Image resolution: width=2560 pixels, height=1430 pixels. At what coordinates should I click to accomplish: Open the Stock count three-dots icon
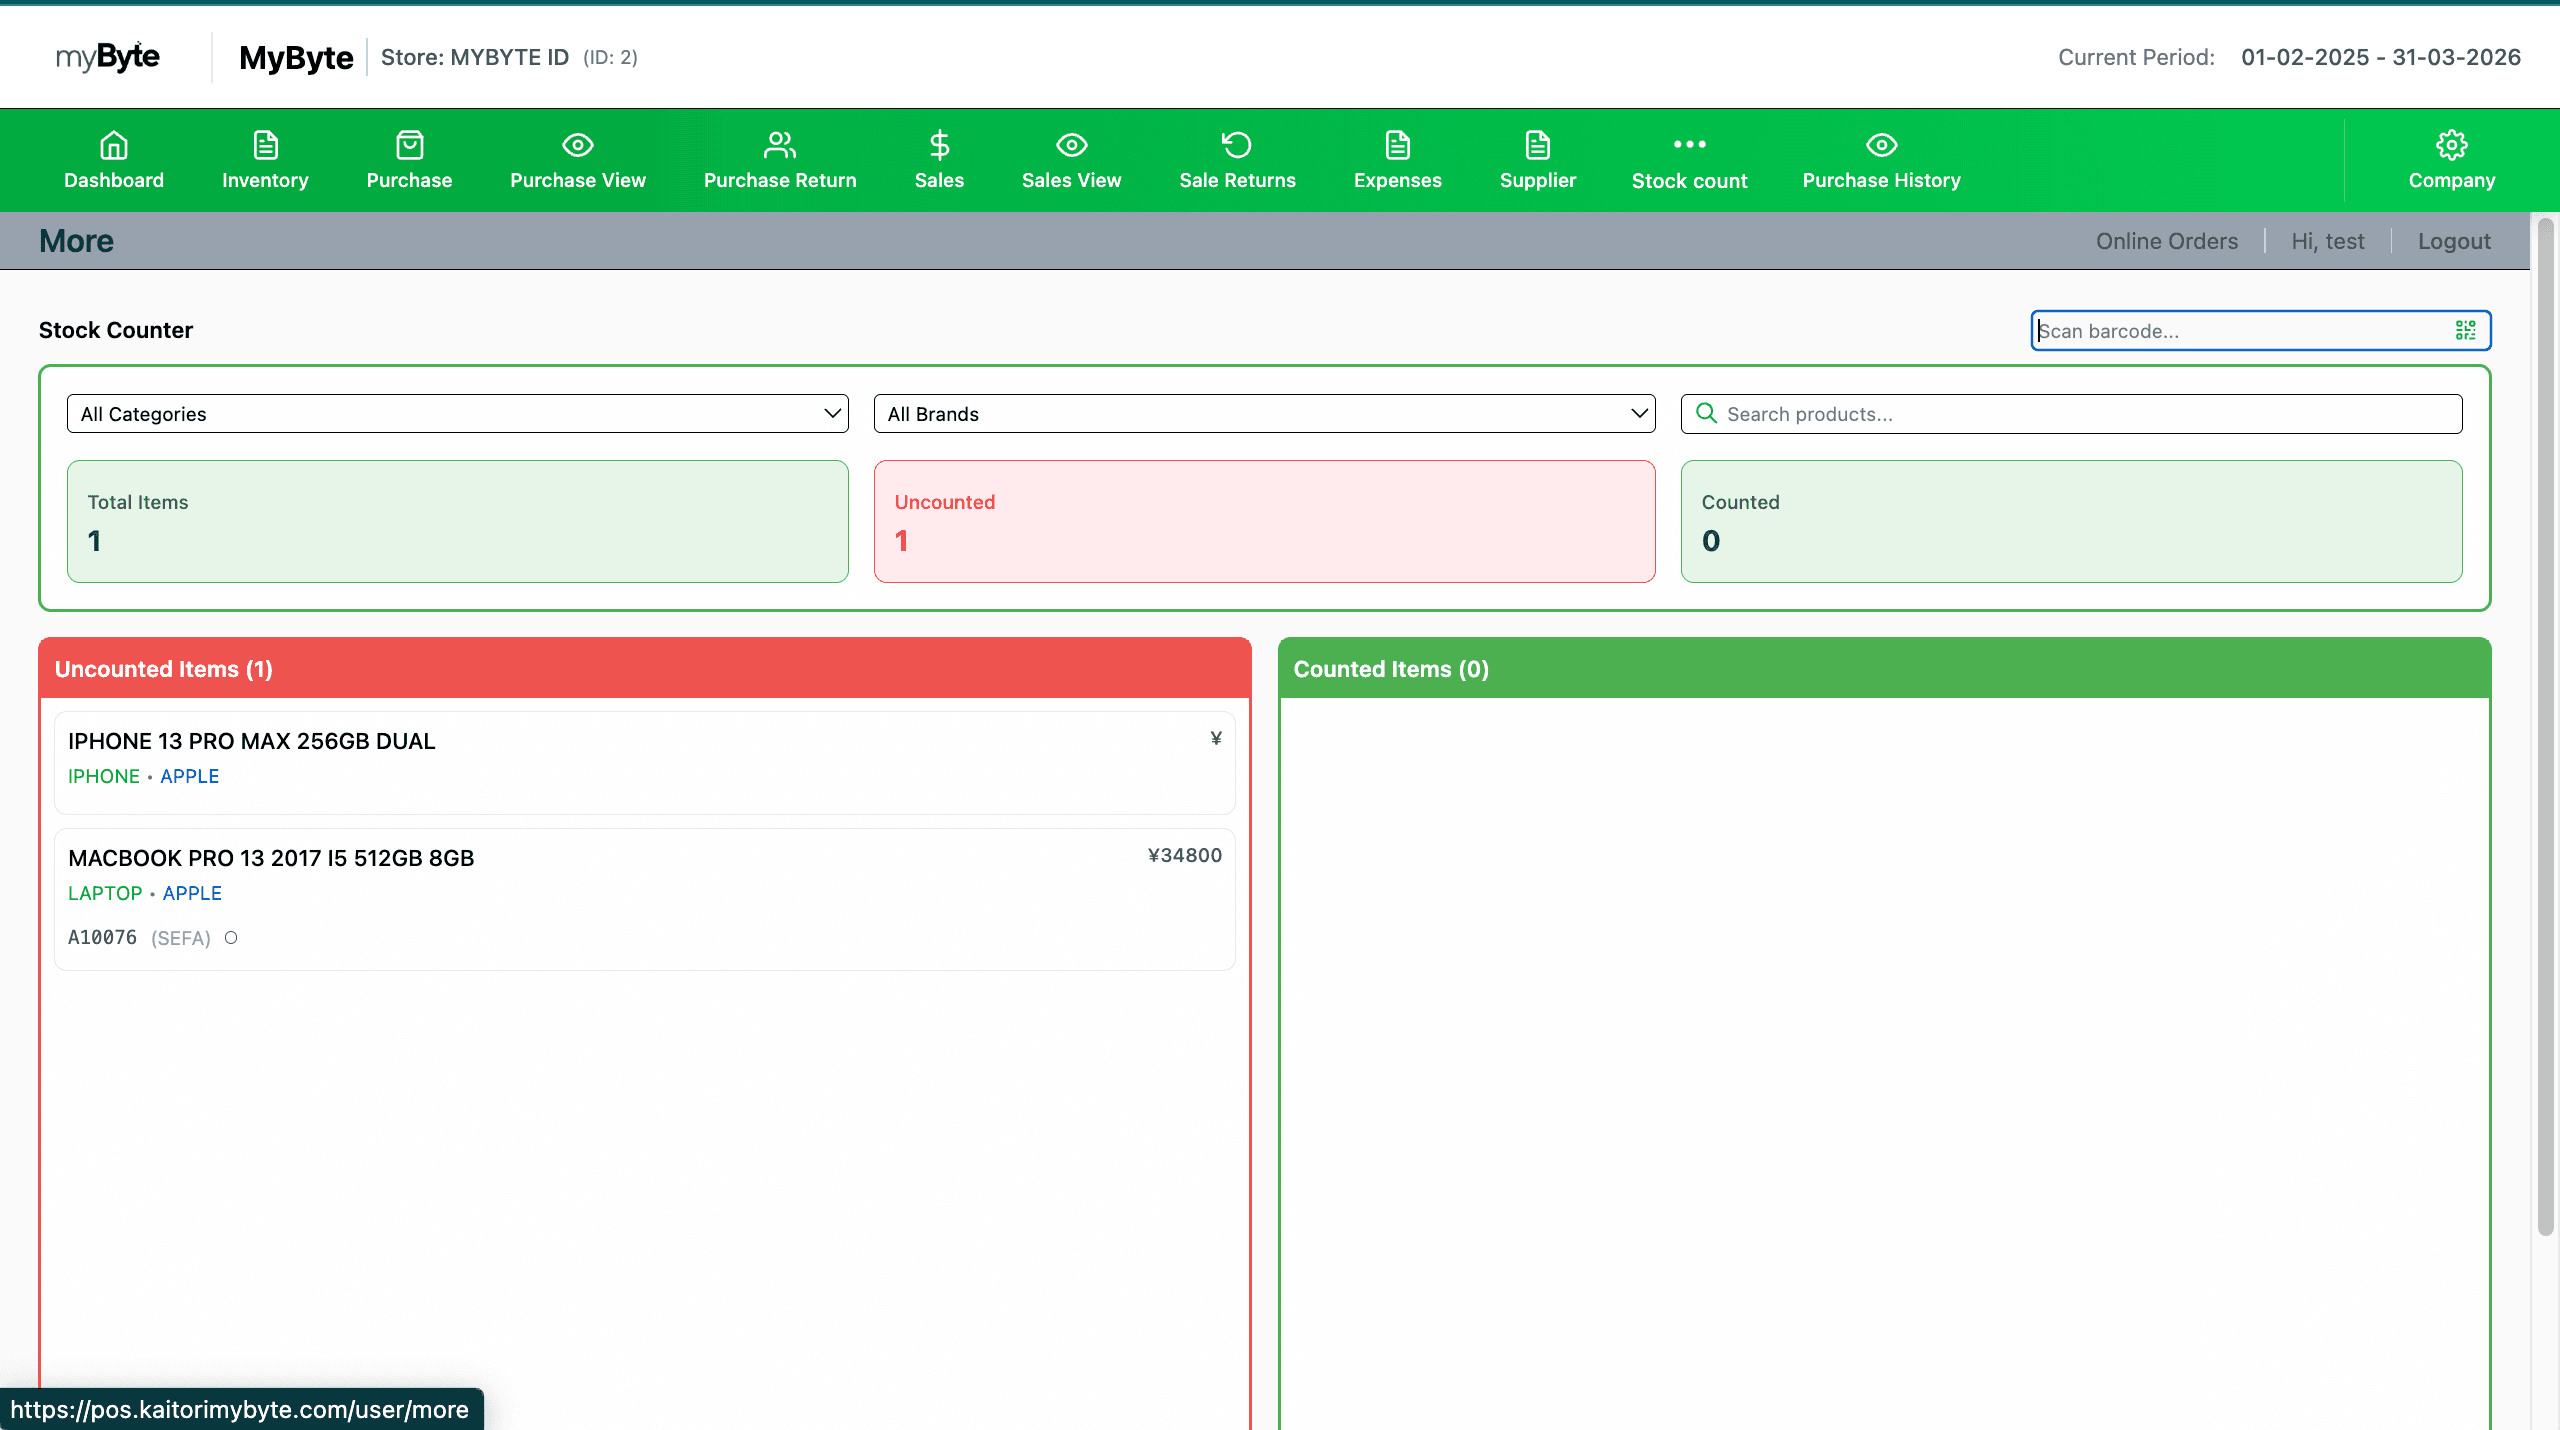[1689, 146]
